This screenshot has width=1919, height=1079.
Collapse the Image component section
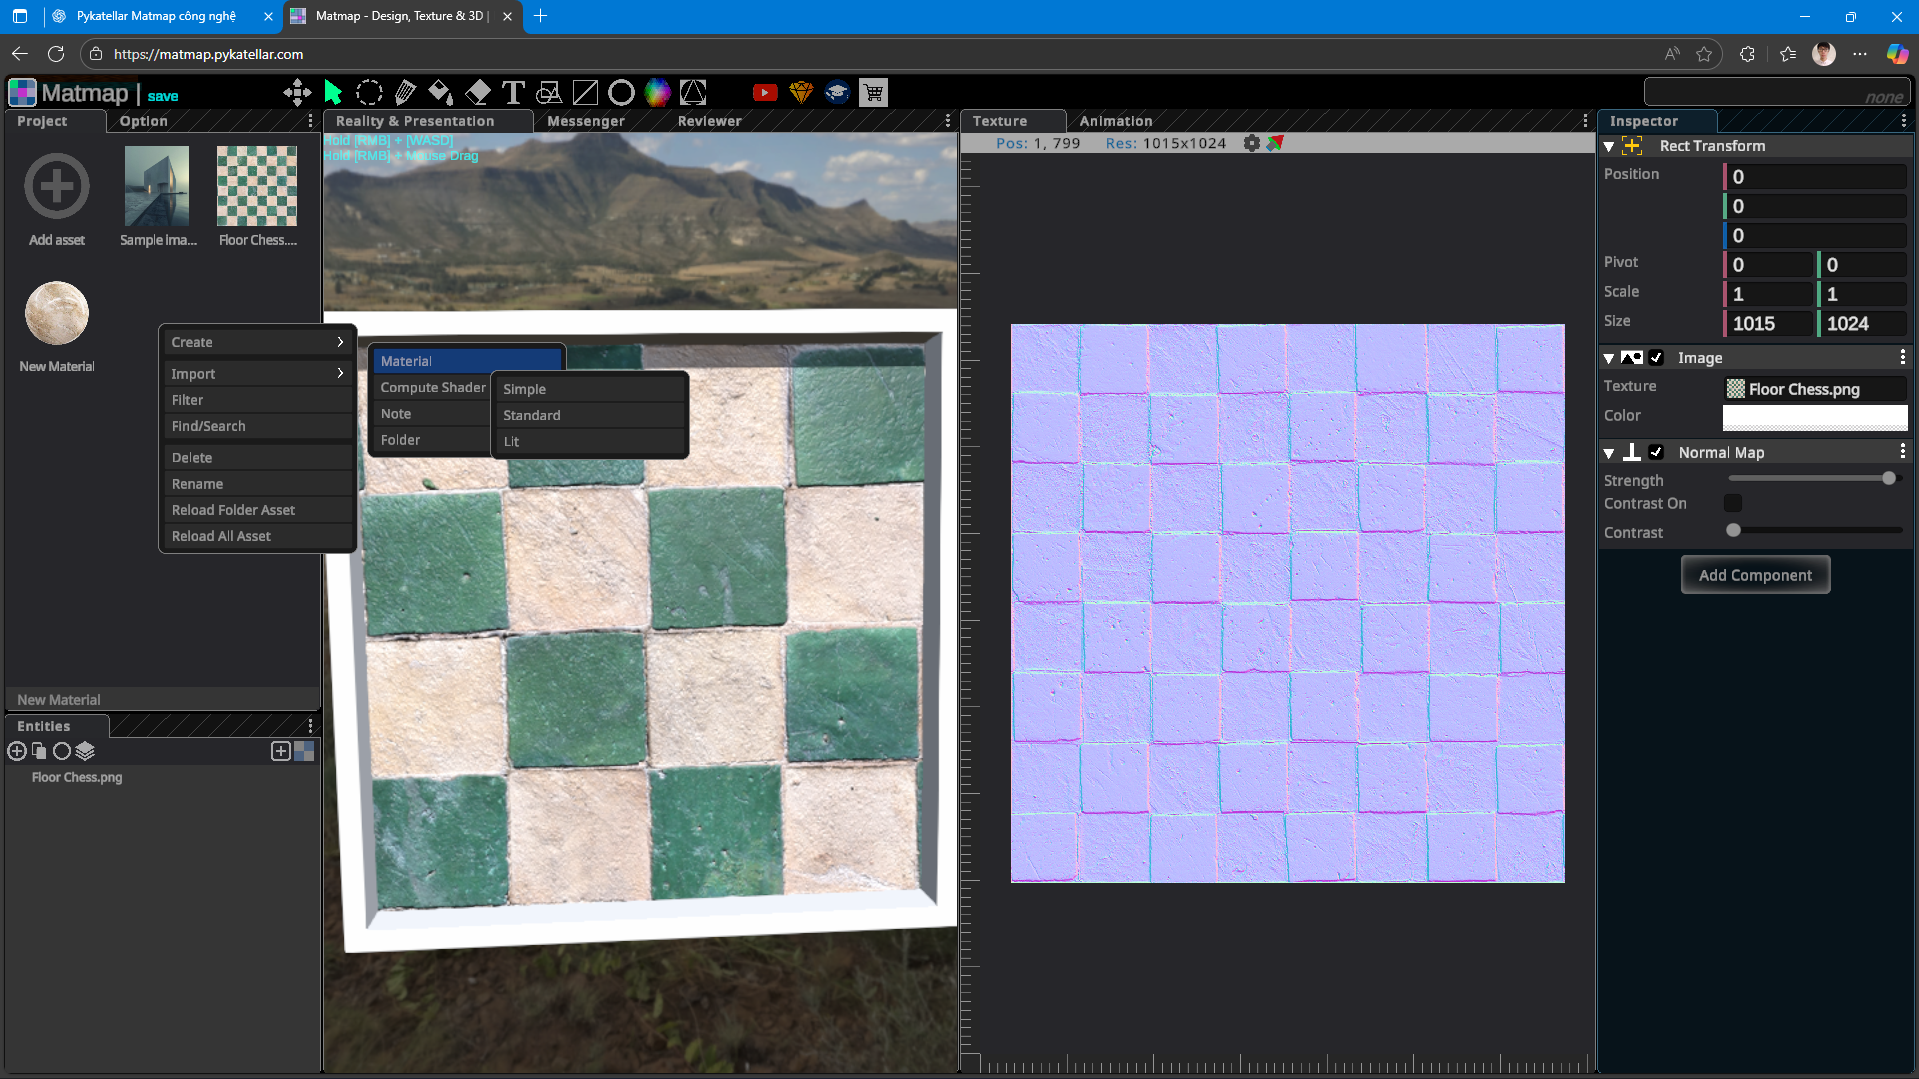(1609, 358)
